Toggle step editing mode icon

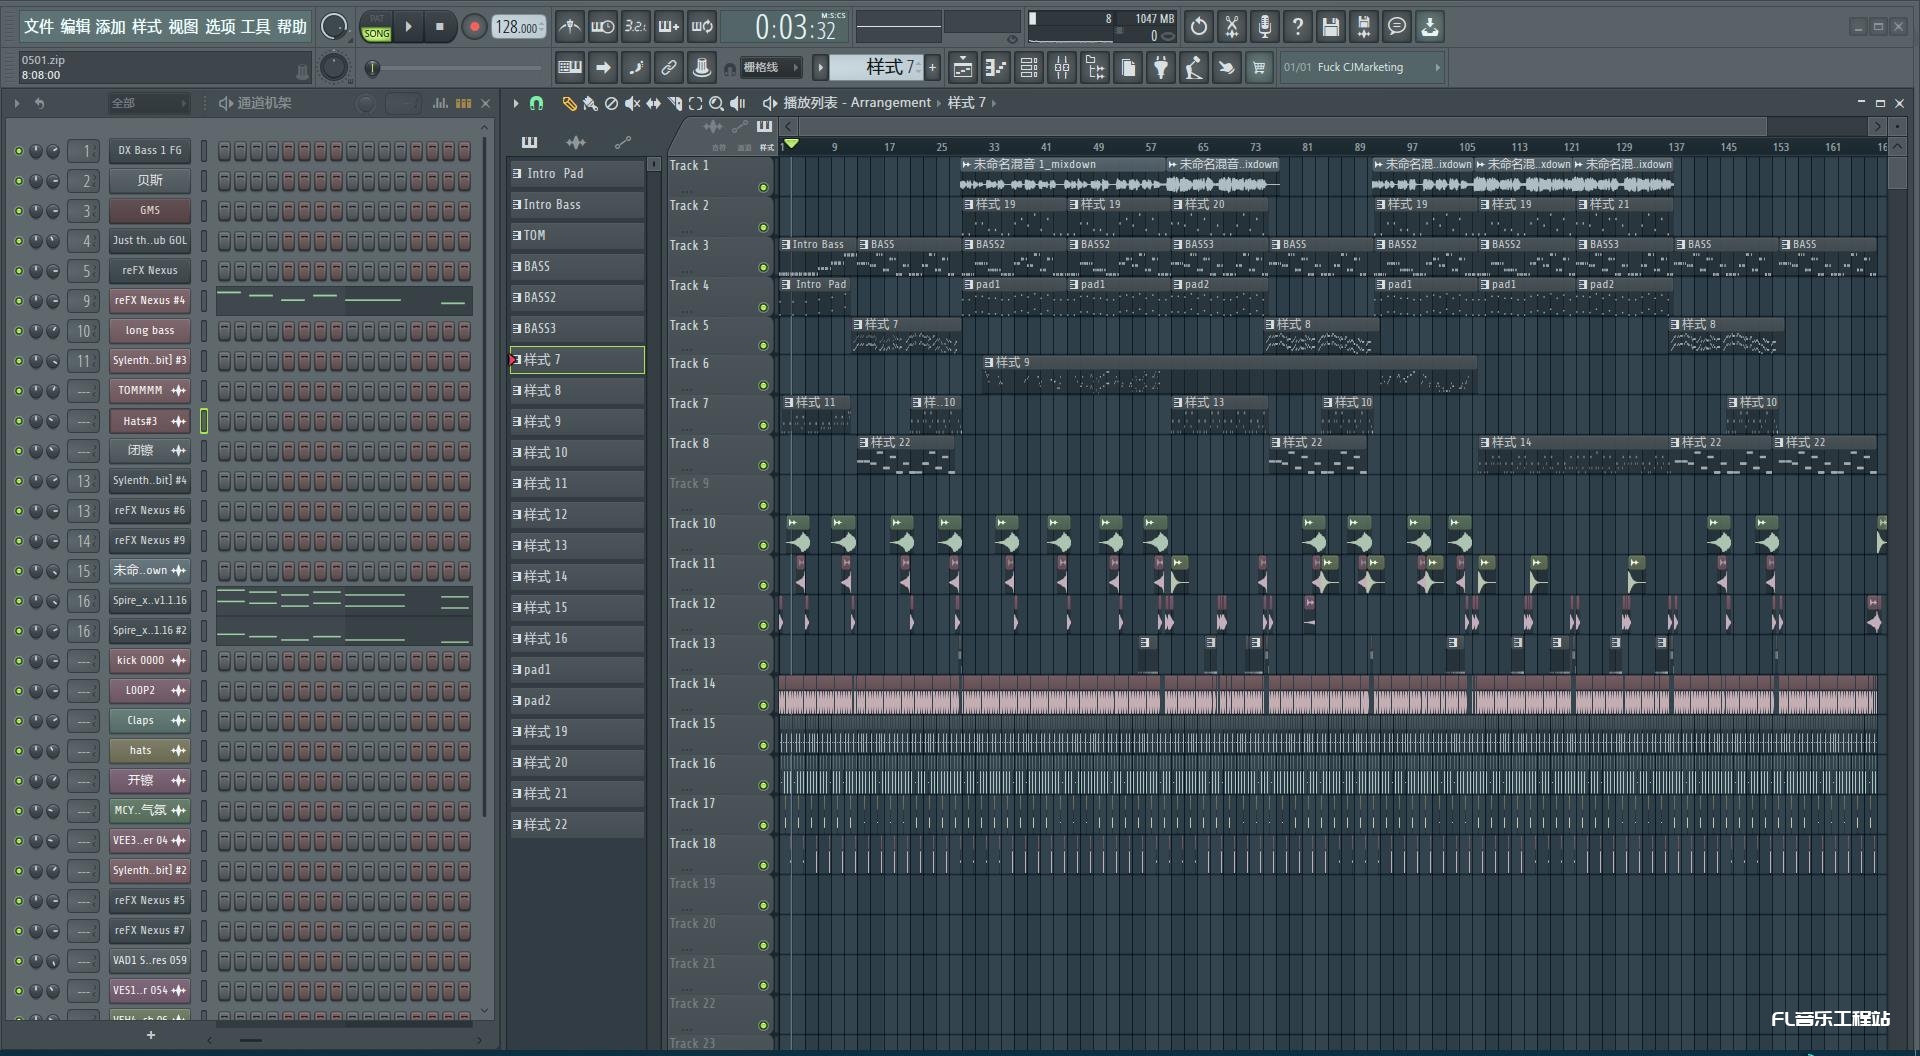click(636, 67)
